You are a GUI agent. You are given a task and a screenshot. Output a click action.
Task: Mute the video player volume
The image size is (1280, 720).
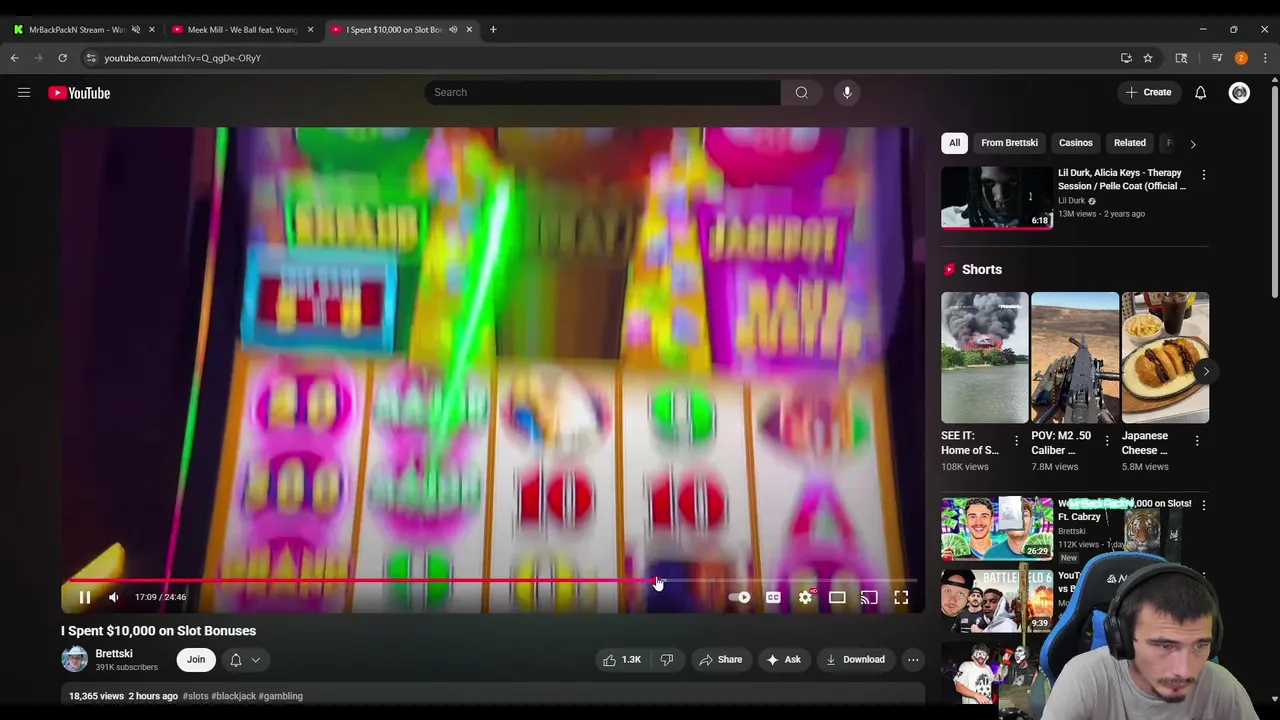pyautogui.click(x=114, y=597)
